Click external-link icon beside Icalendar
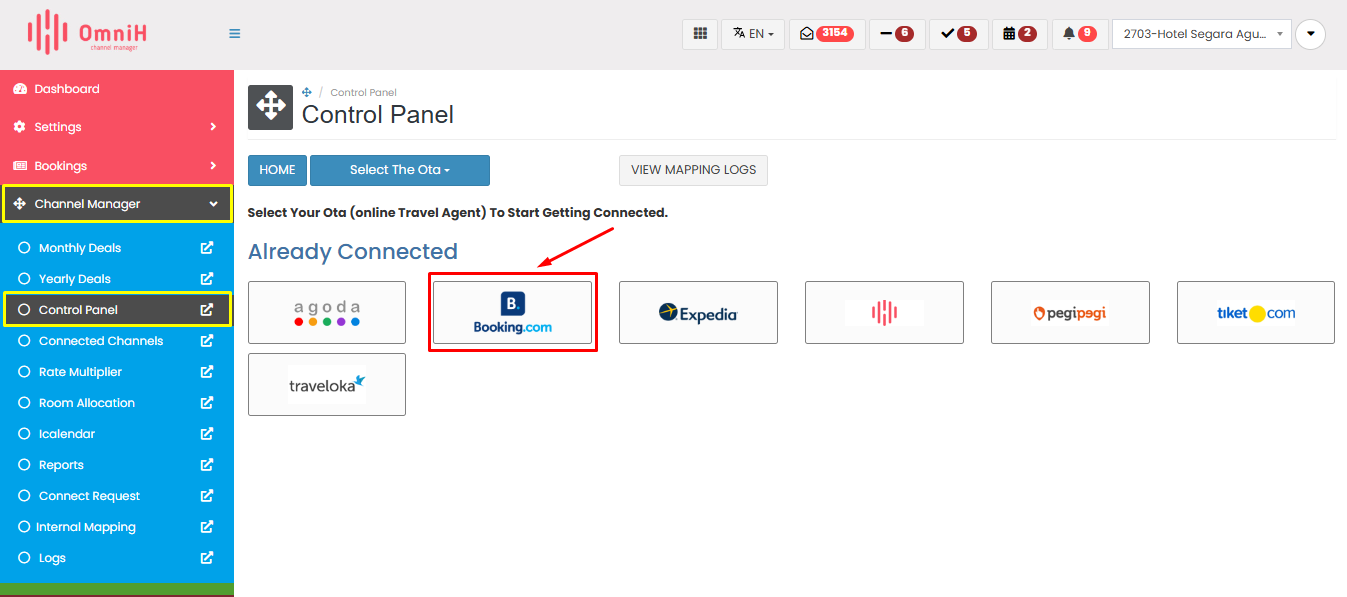Viewport: 1347px width, 597px height. tap(207, 434)
